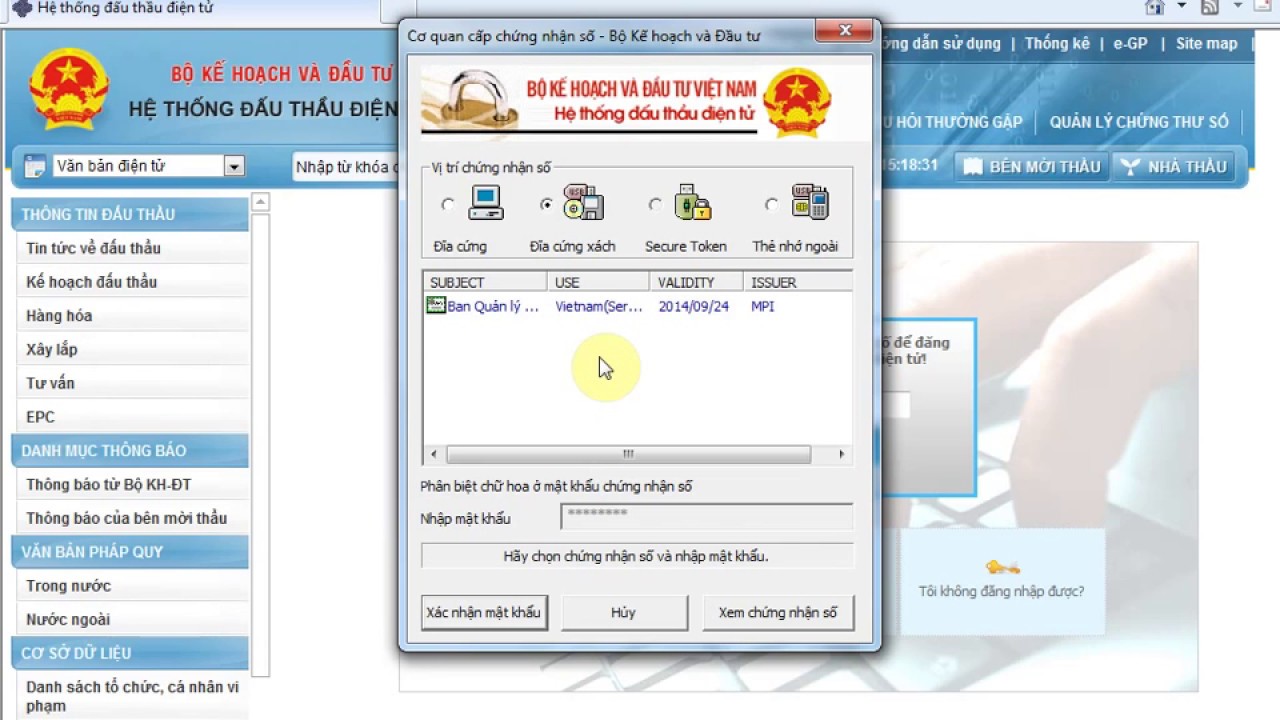Click the Secure Token padlock icon
The height and width of the screenshot is (720, 1280).
(692, 202)
